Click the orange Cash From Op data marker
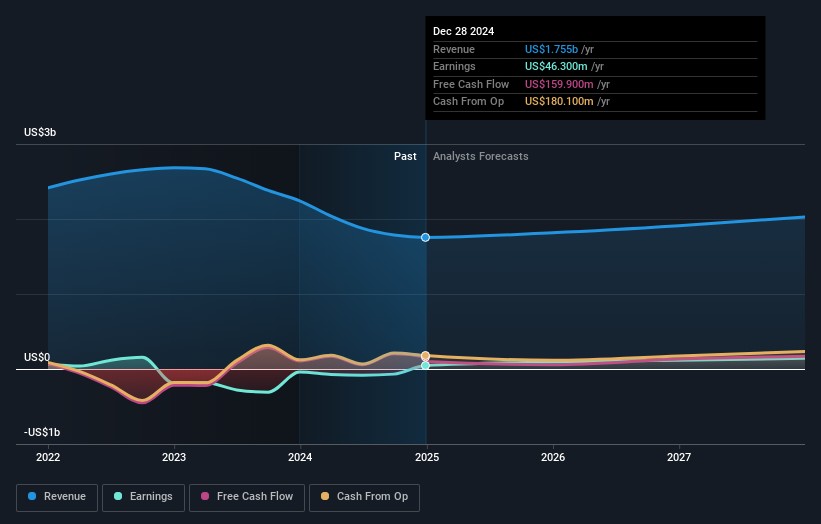Screen dimensions: 821x524 (x=426, y=355)
